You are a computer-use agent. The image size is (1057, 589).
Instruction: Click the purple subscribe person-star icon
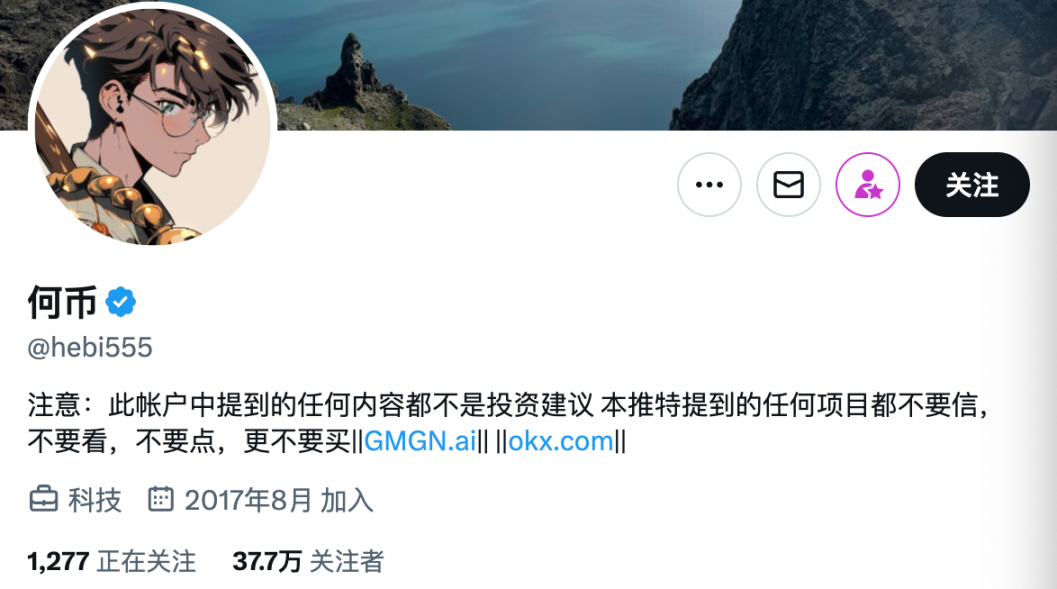tap(868, 185)
